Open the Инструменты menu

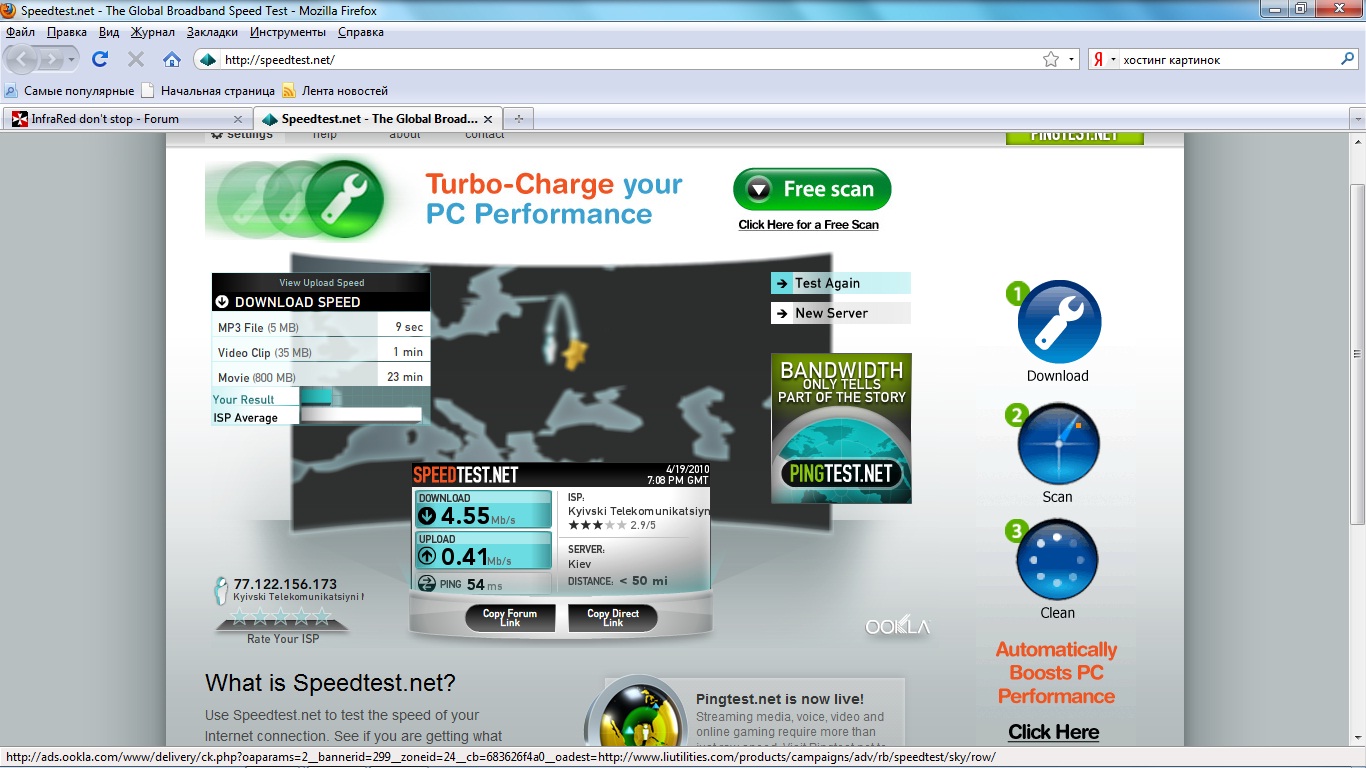(x=290, y=32)
